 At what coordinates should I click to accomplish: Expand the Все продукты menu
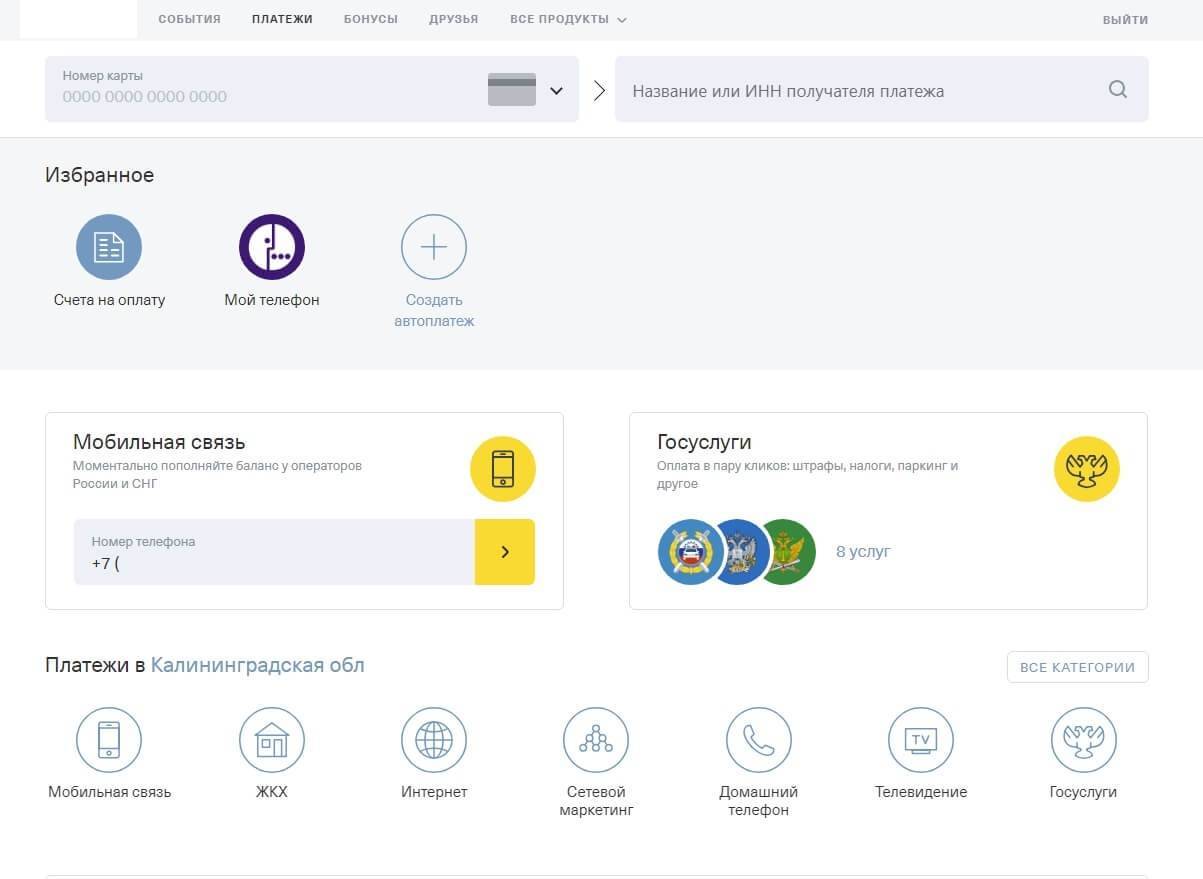tap(567, 19)
